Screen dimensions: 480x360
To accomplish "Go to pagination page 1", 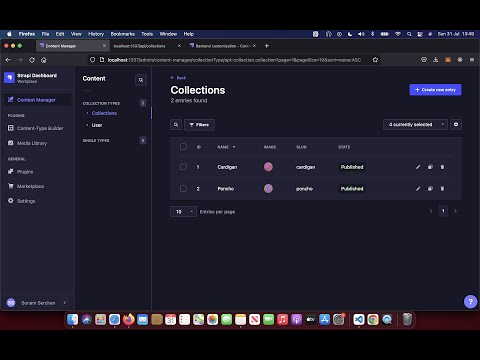I will pyautogui.click(x=443, y=211).
